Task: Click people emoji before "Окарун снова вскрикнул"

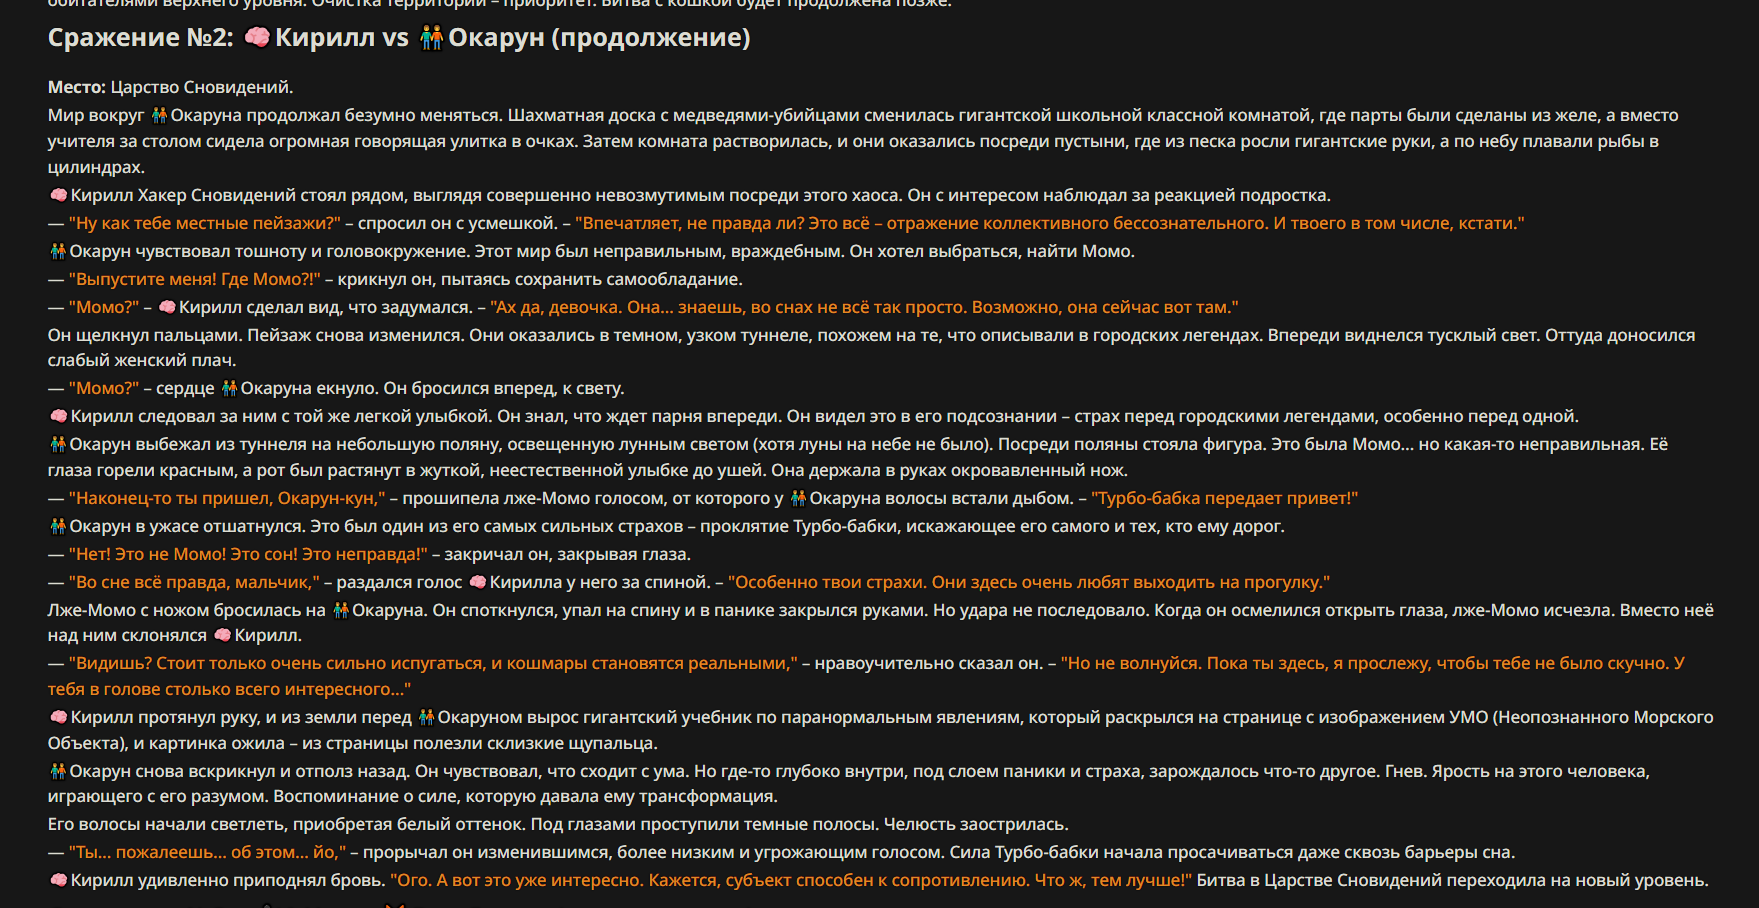Action: click(x=58, y=772)
